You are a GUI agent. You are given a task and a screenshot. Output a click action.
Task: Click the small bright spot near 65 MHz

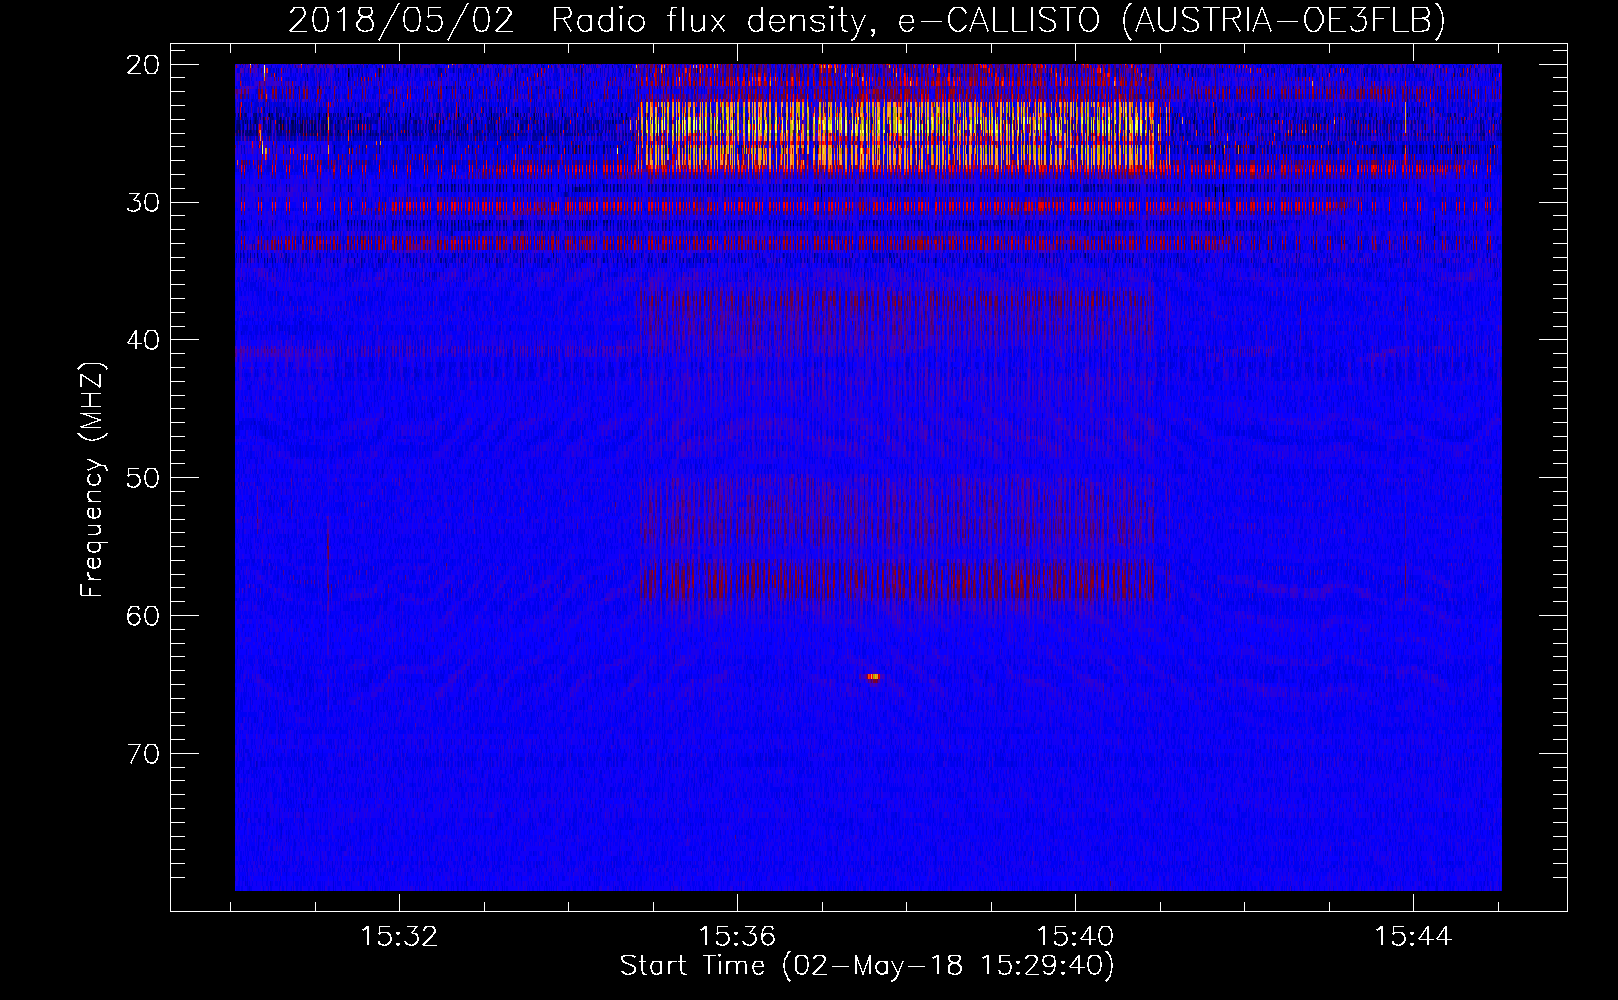click(873, 677)
